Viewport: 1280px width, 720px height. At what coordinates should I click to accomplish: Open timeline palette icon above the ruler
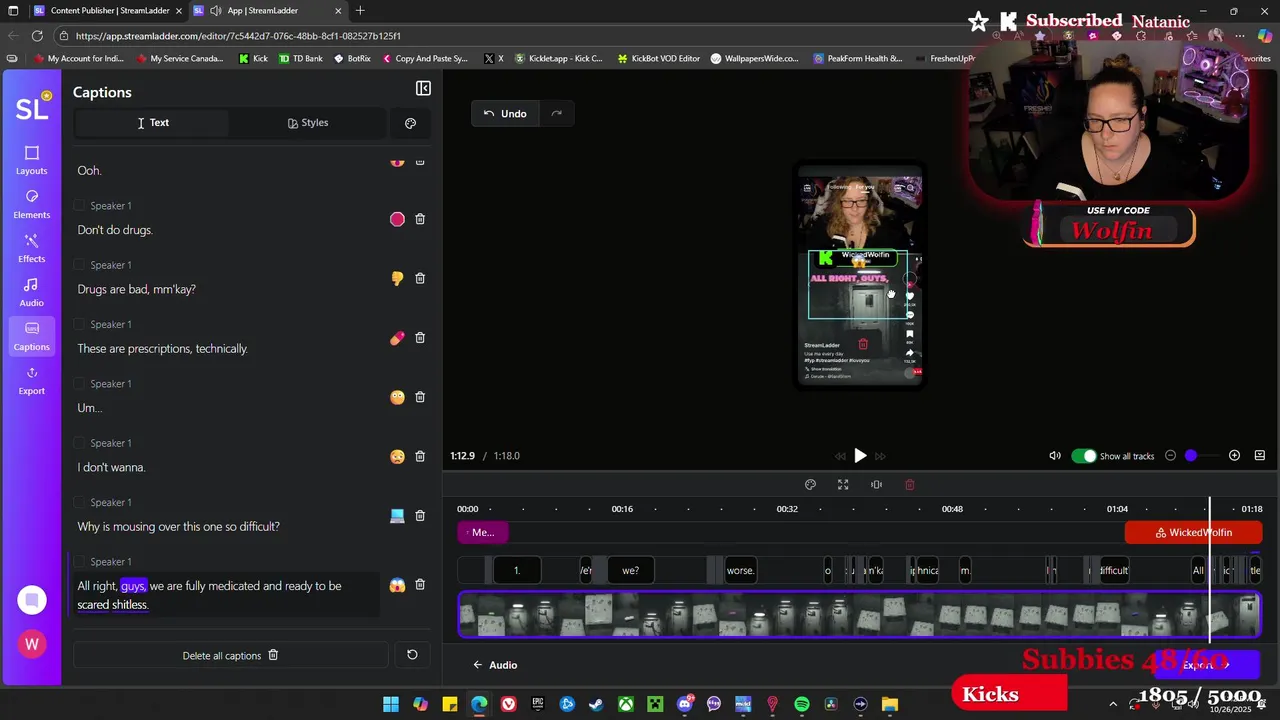810,485
